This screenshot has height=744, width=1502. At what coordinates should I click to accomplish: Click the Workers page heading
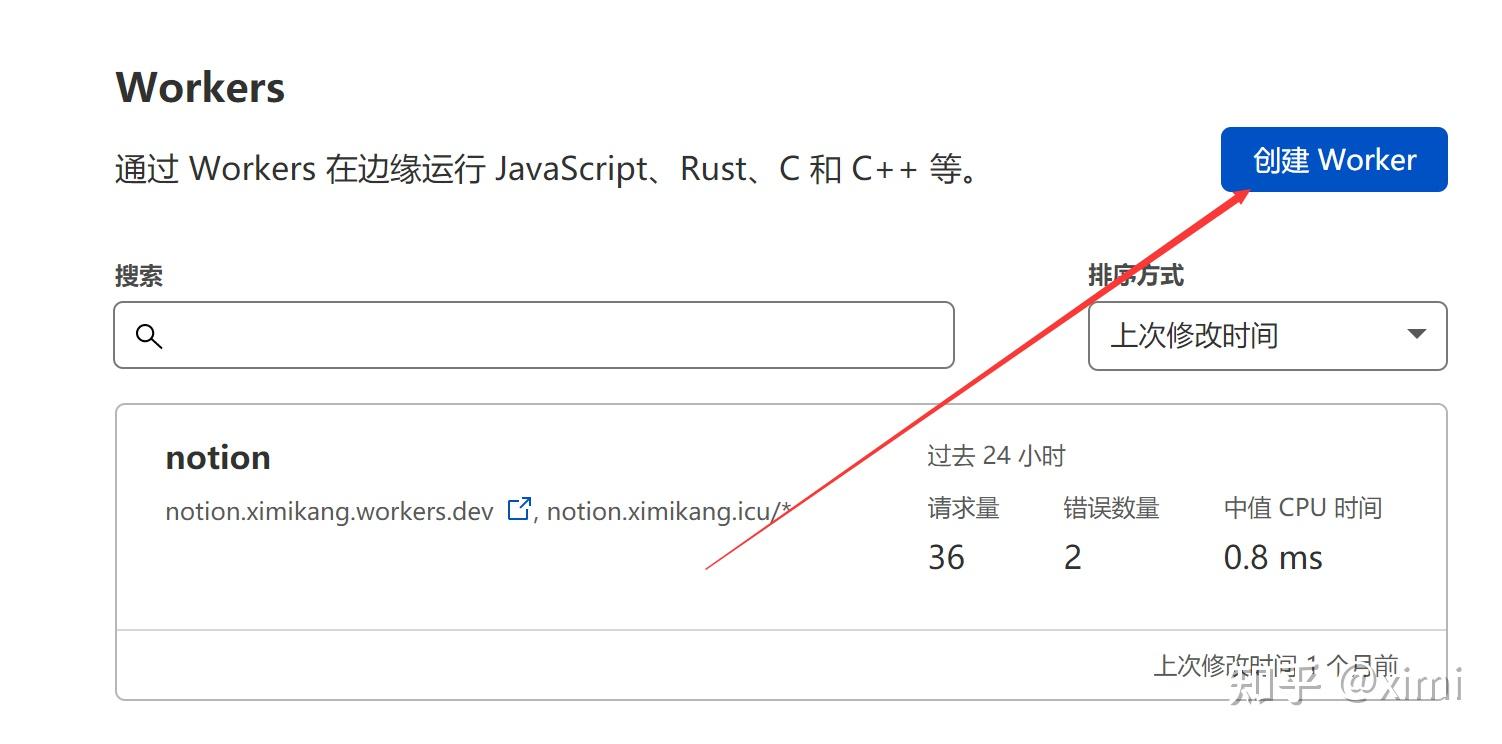click(199, 86)
